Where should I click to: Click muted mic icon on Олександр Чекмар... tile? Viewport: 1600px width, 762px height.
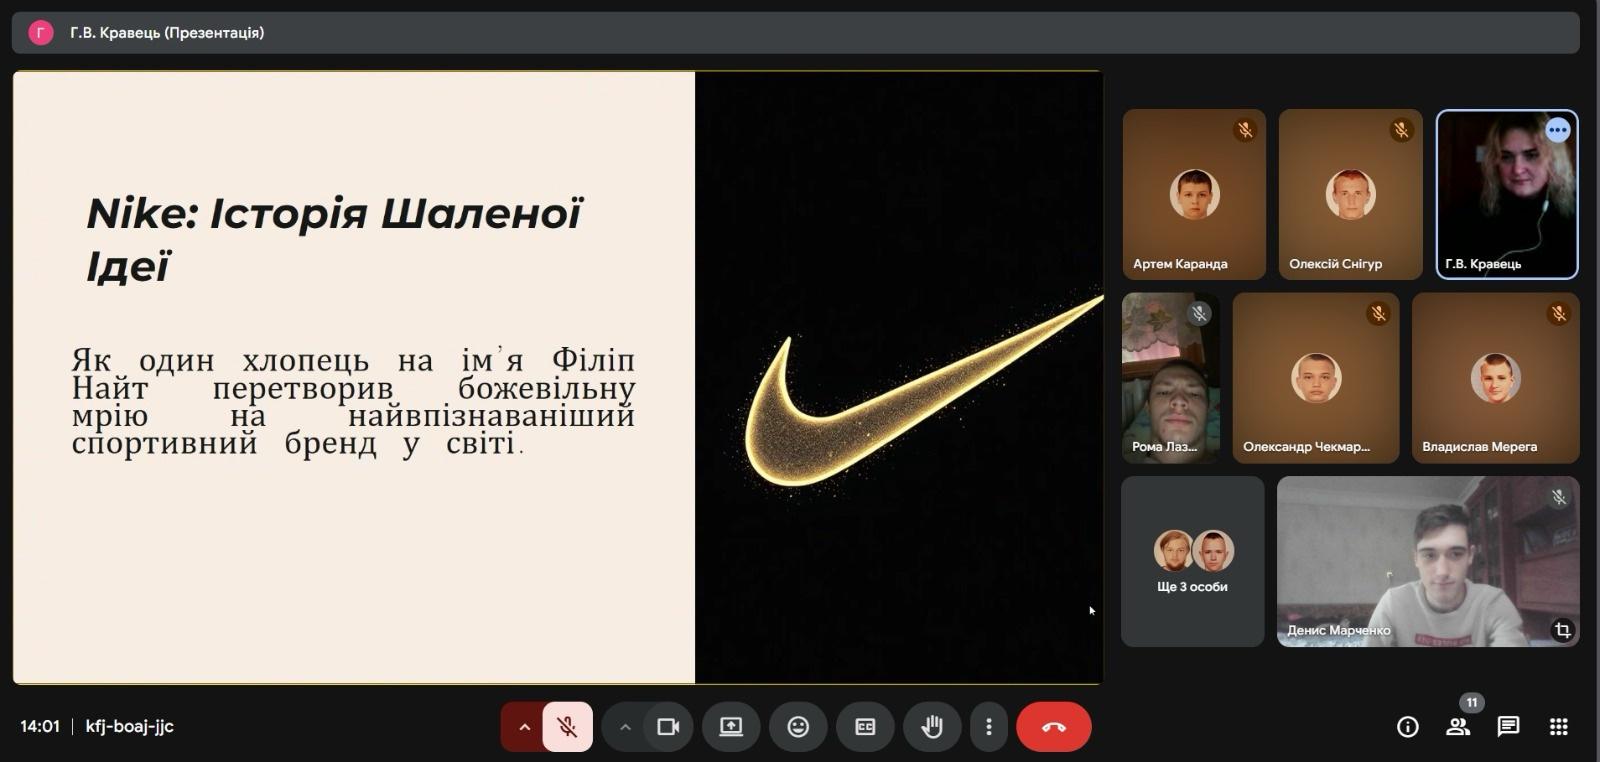tap(1379, 314)
